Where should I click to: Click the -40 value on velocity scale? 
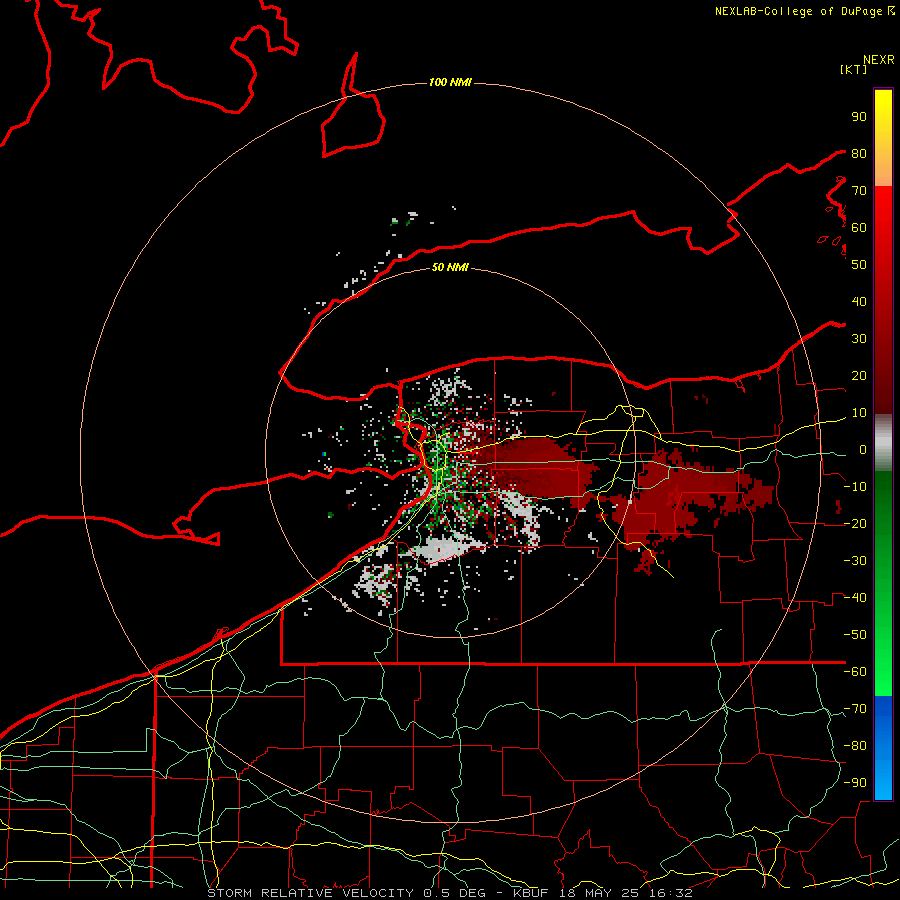[x=855, y=598]
